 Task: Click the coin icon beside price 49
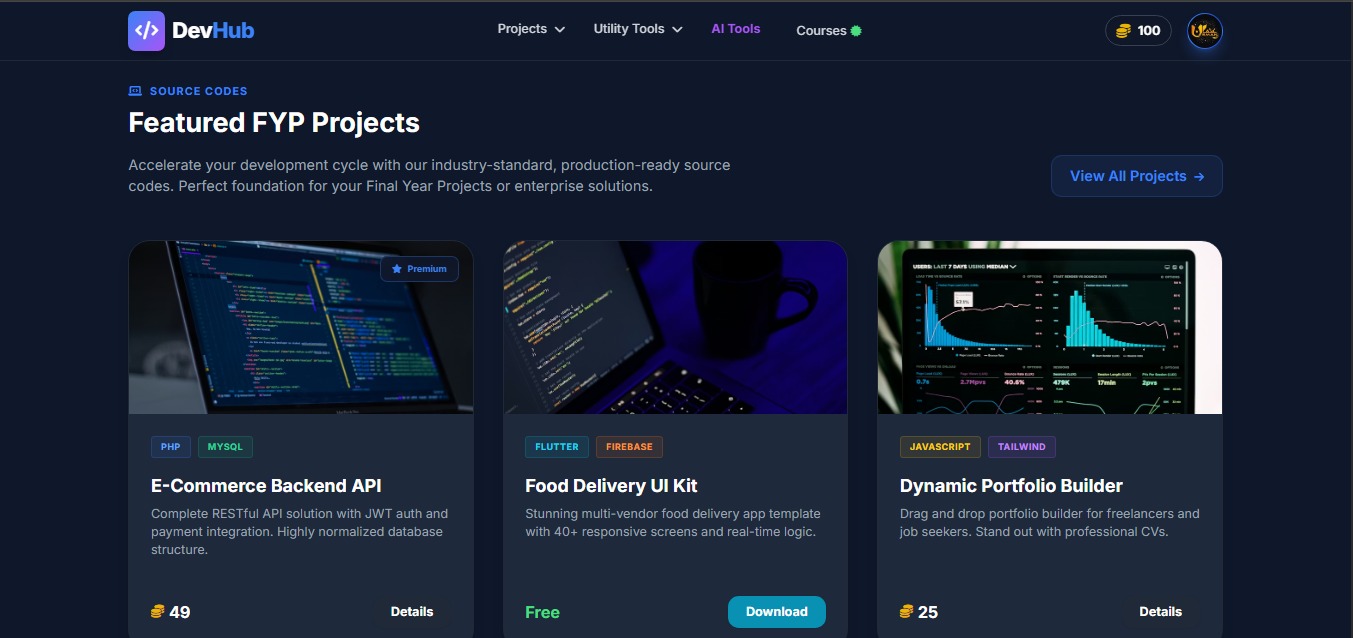[x=157, y=612]
